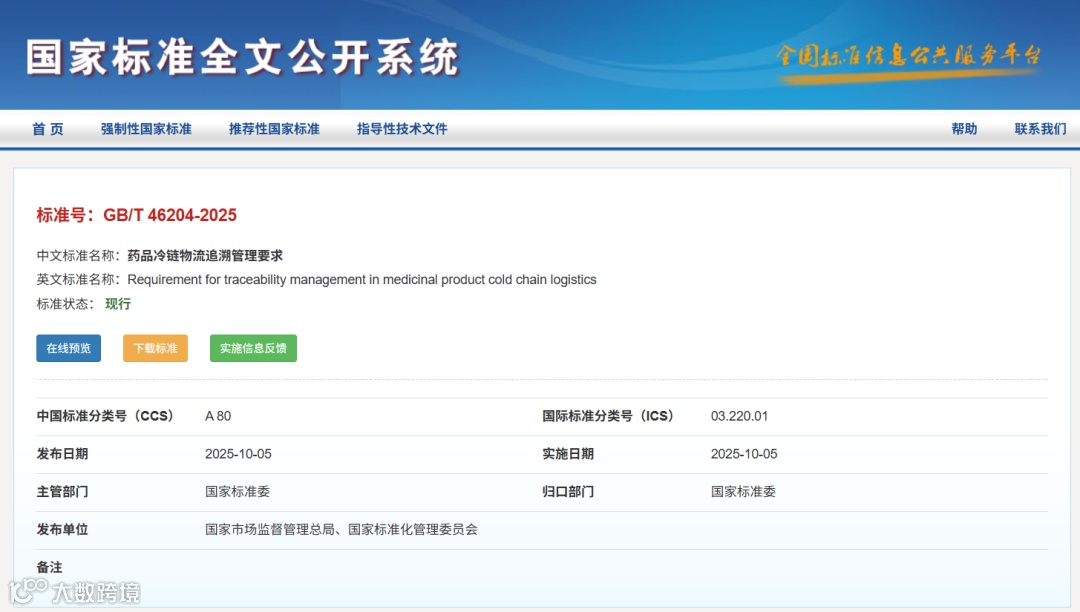Click the blue 在线预览 button

pyautogui.click(x=69, y=348)
